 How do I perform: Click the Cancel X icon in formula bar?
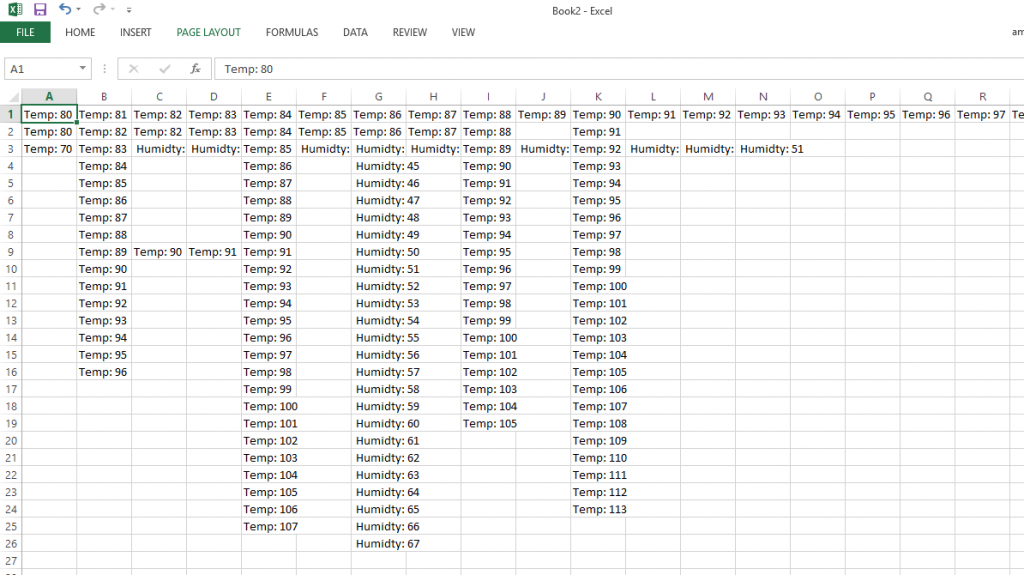[134, 69]
